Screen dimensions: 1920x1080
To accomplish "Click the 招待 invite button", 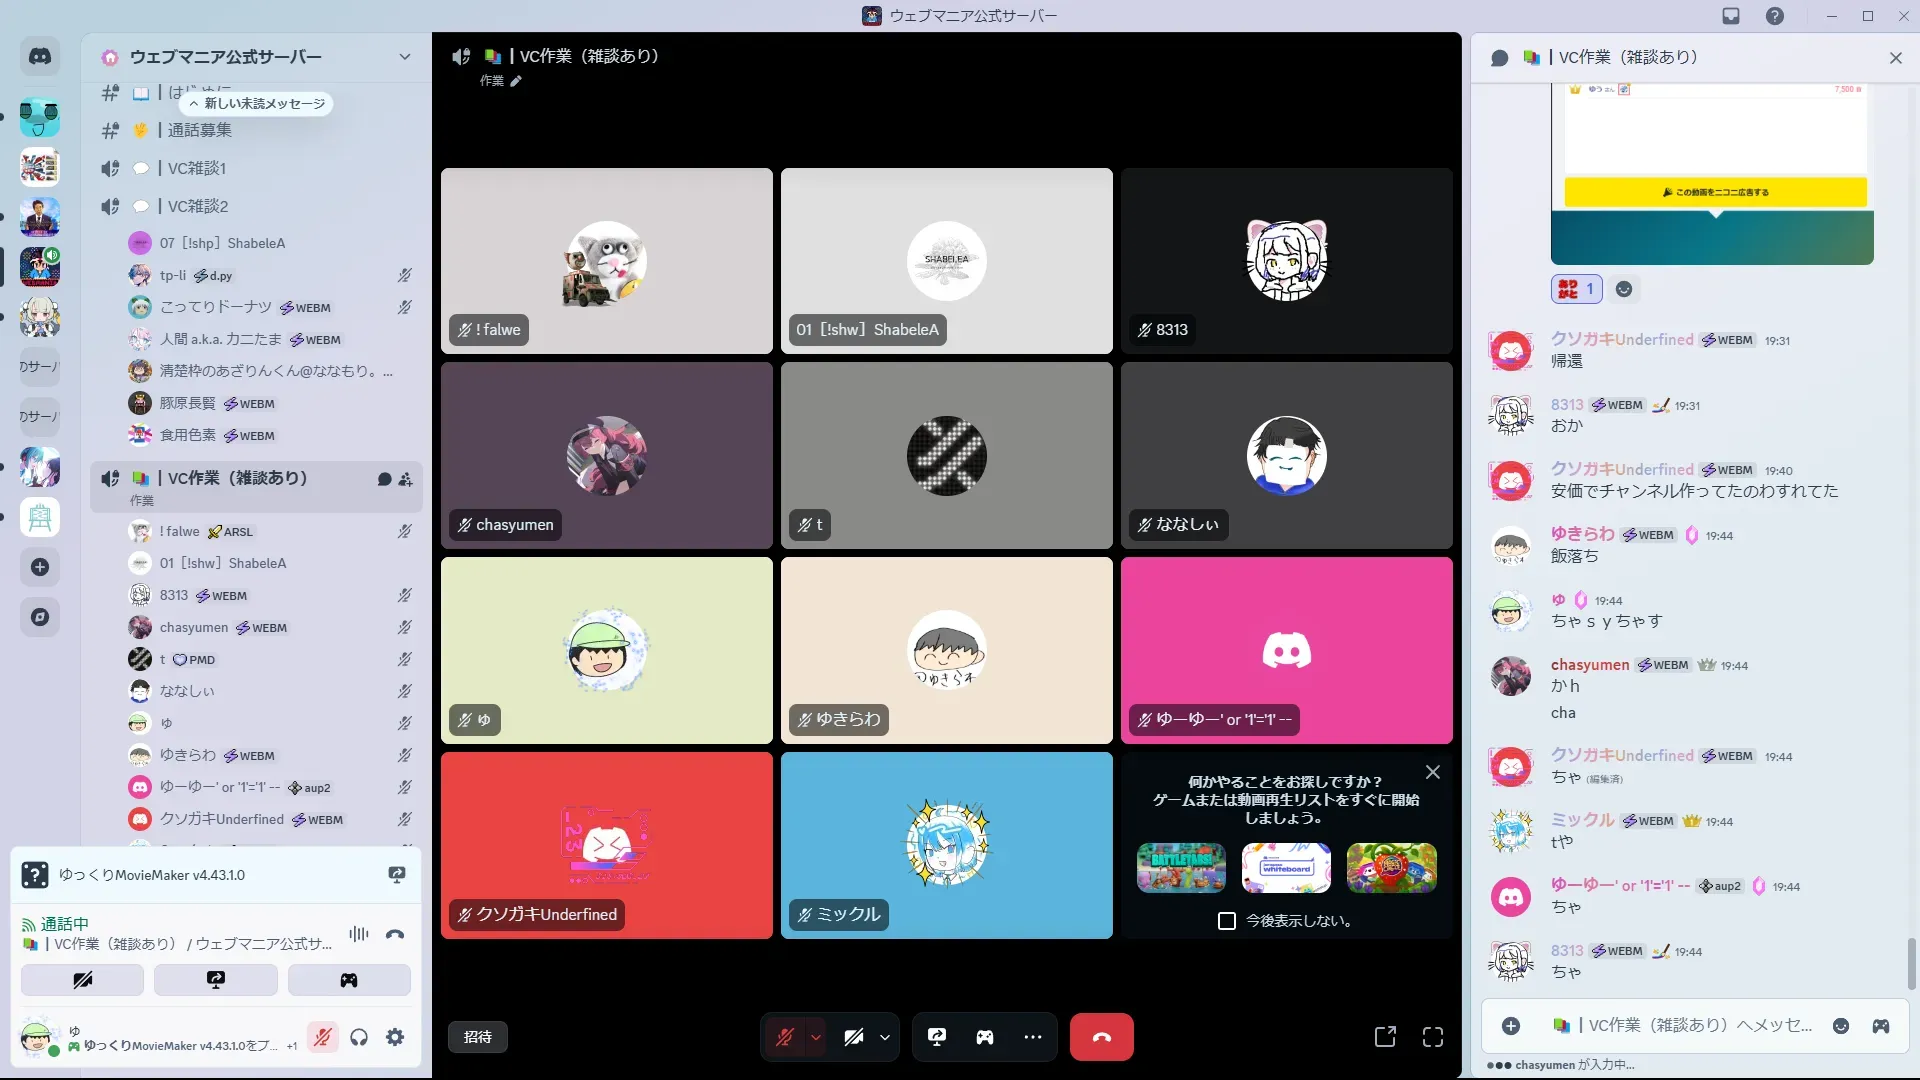I will click(478, 1037).
